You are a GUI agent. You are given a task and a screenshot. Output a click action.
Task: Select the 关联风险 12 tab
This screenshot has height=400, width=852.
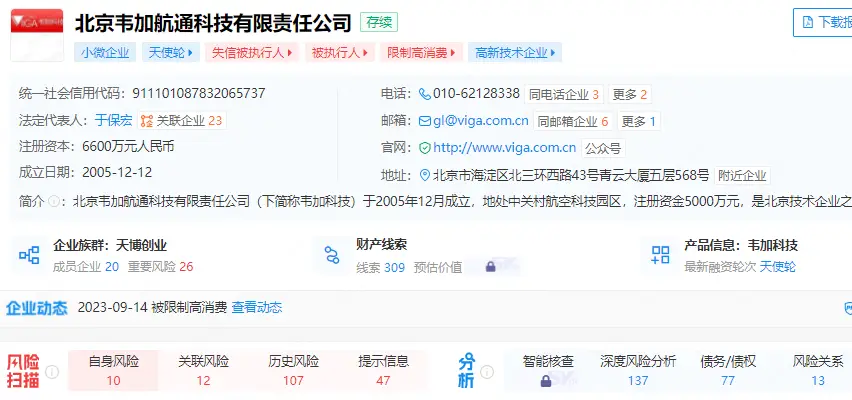click(203, 371)
